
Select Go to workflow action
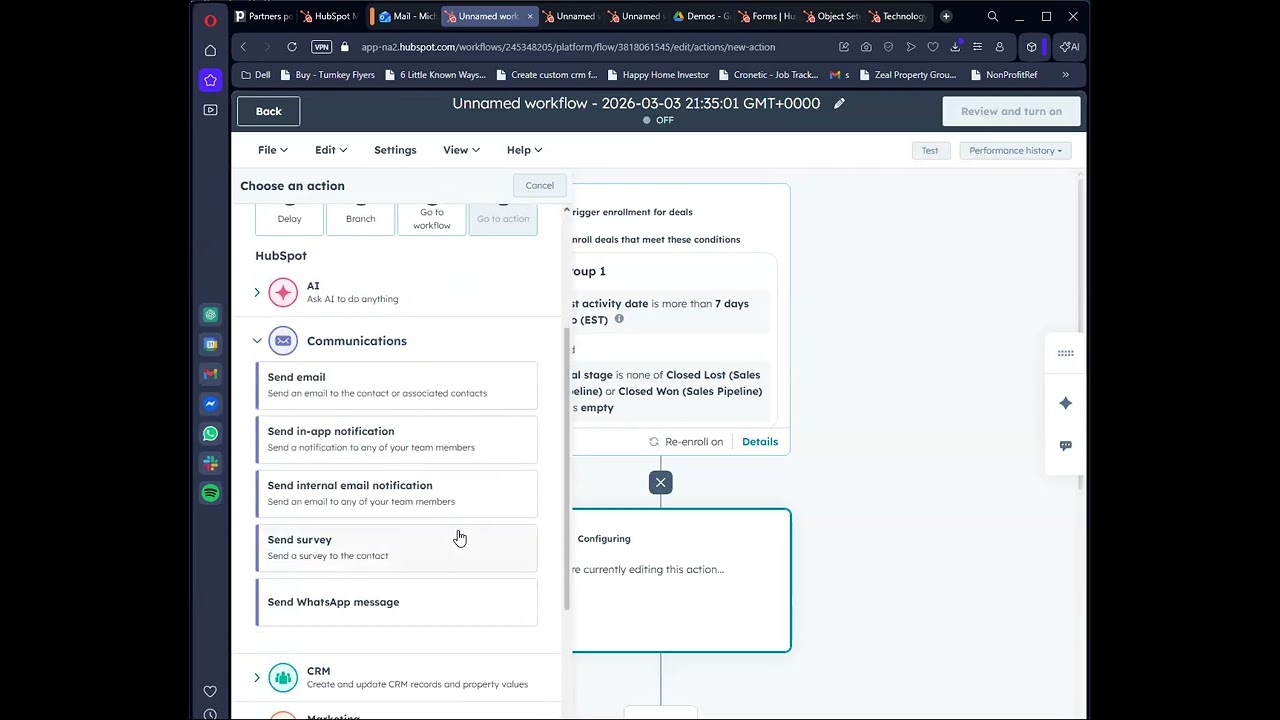click(x=432, y=219)
